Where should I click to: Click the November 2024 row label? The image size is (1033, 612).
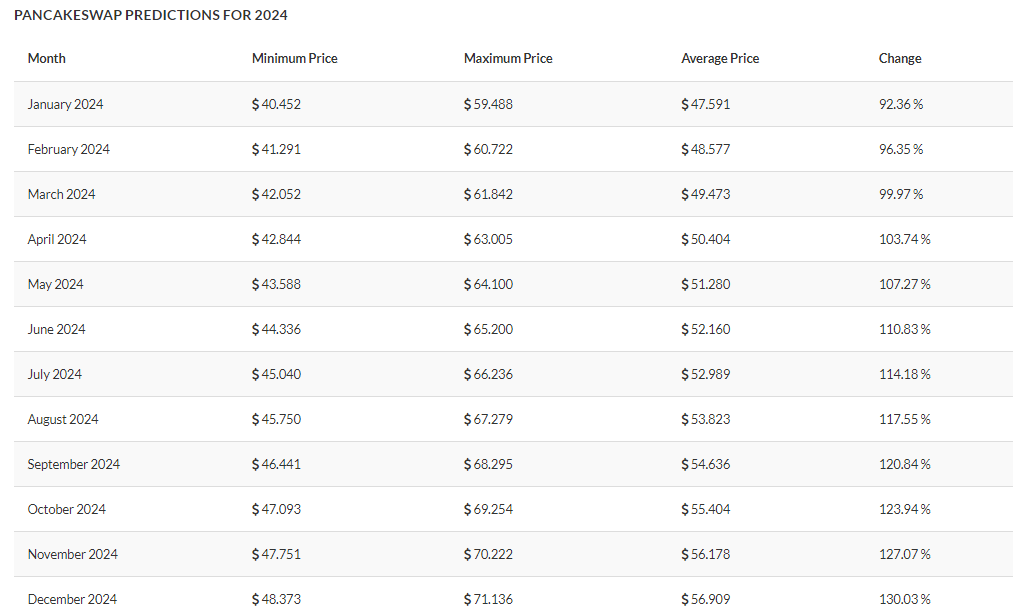[x=71, y=554]
